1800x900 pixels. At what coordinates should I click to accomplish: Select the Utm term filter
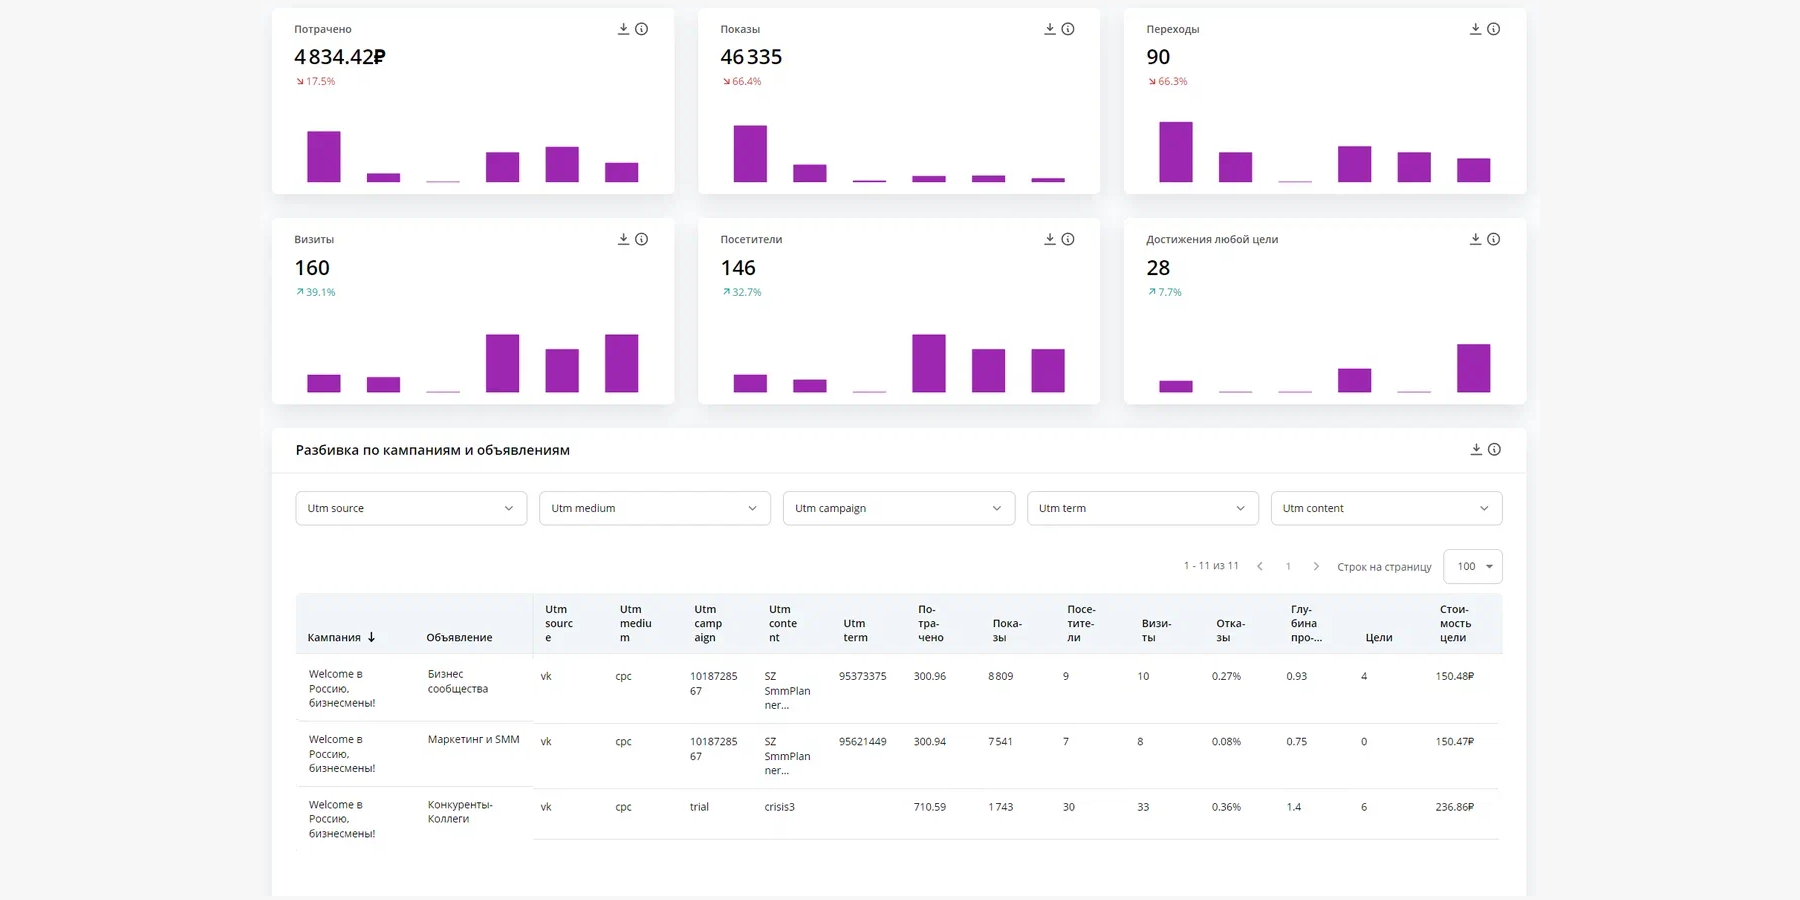1142,508
